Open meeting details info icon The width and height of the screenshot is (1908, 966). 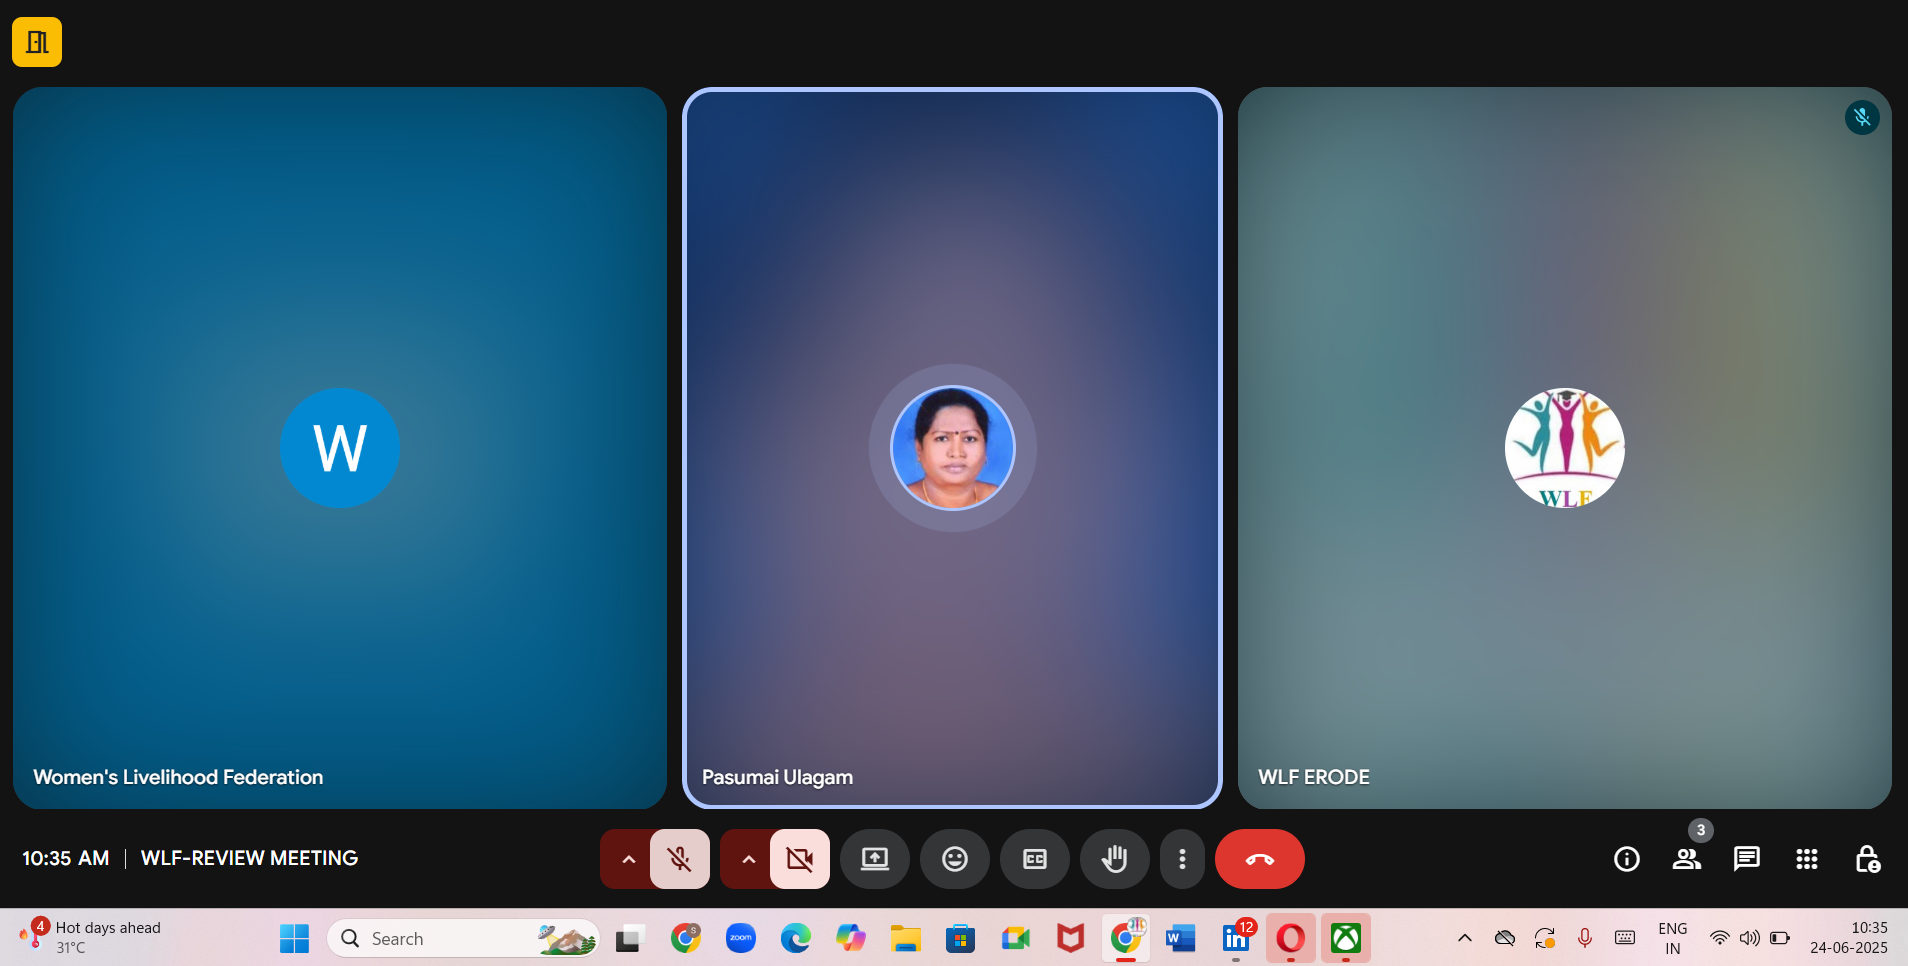pos(1627,859)
